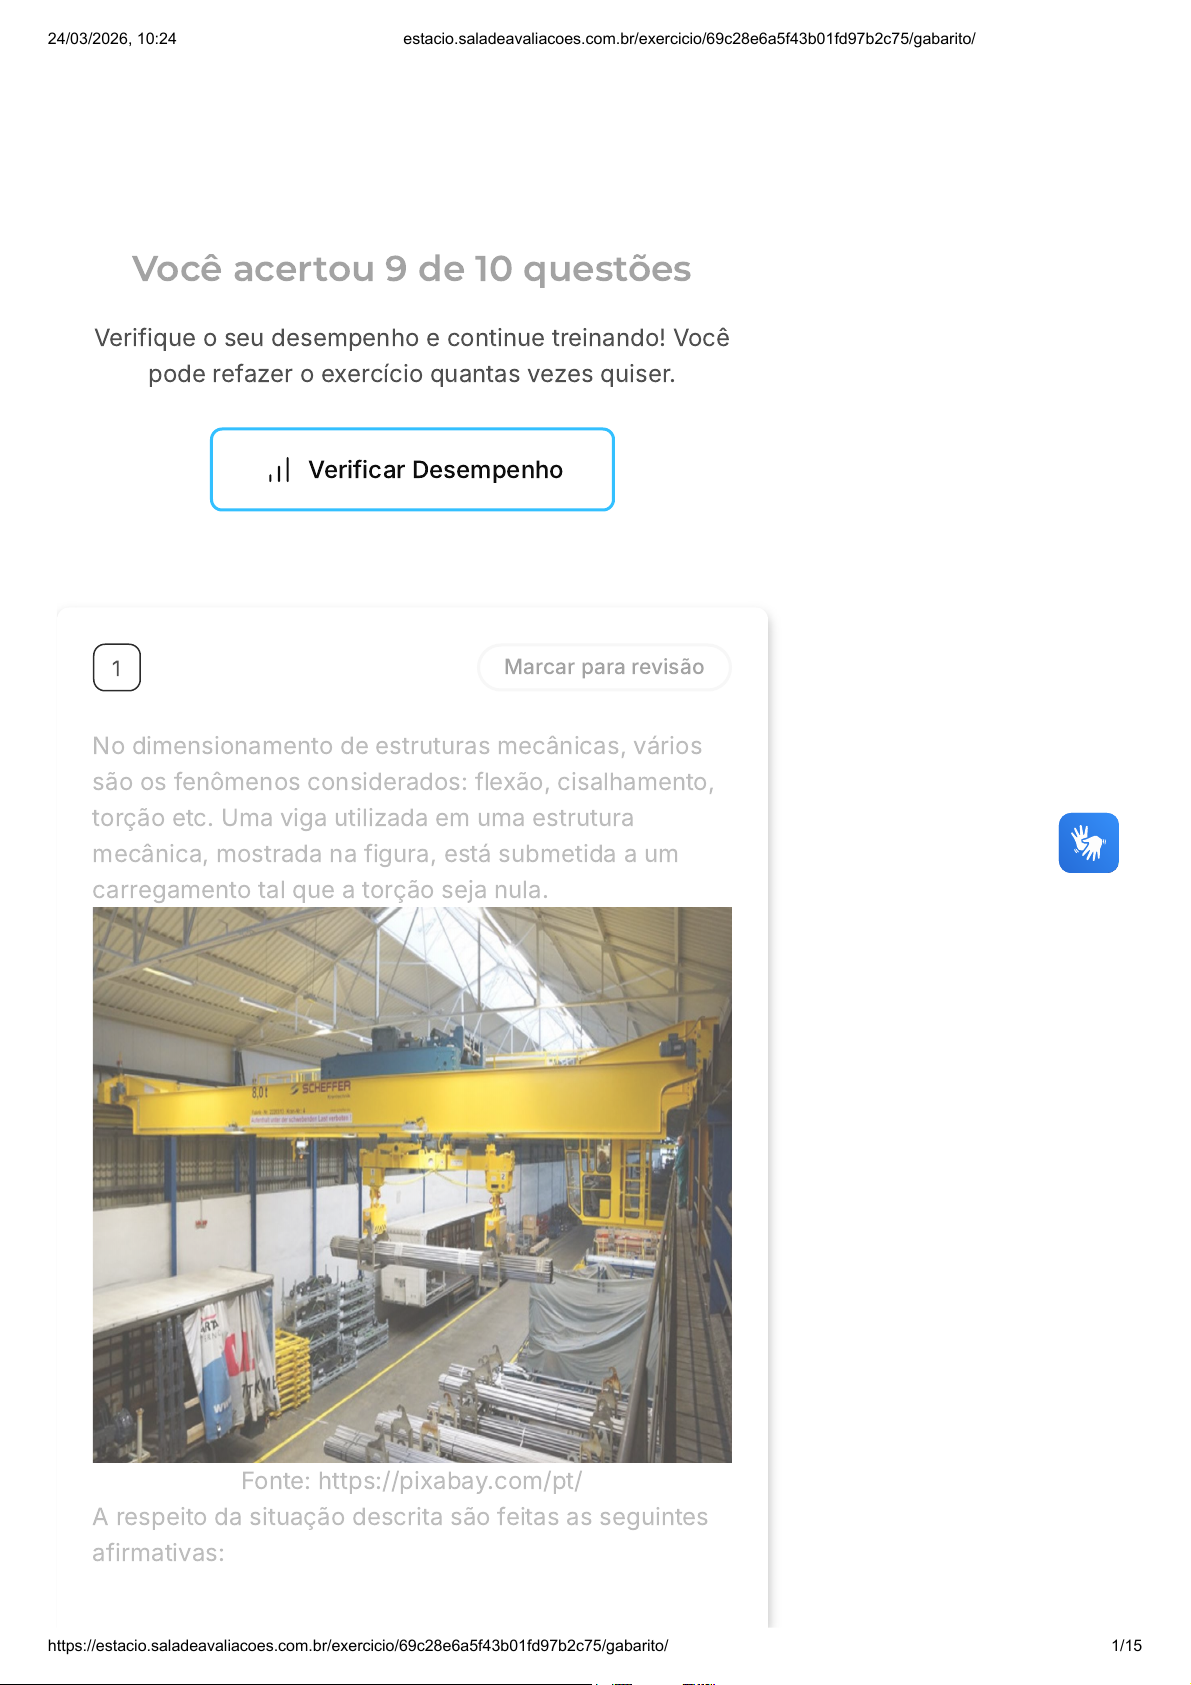Screen dimensions: 1191x1685
Task: Select Marcar para revisão for question 1
Action: (604, 667)
